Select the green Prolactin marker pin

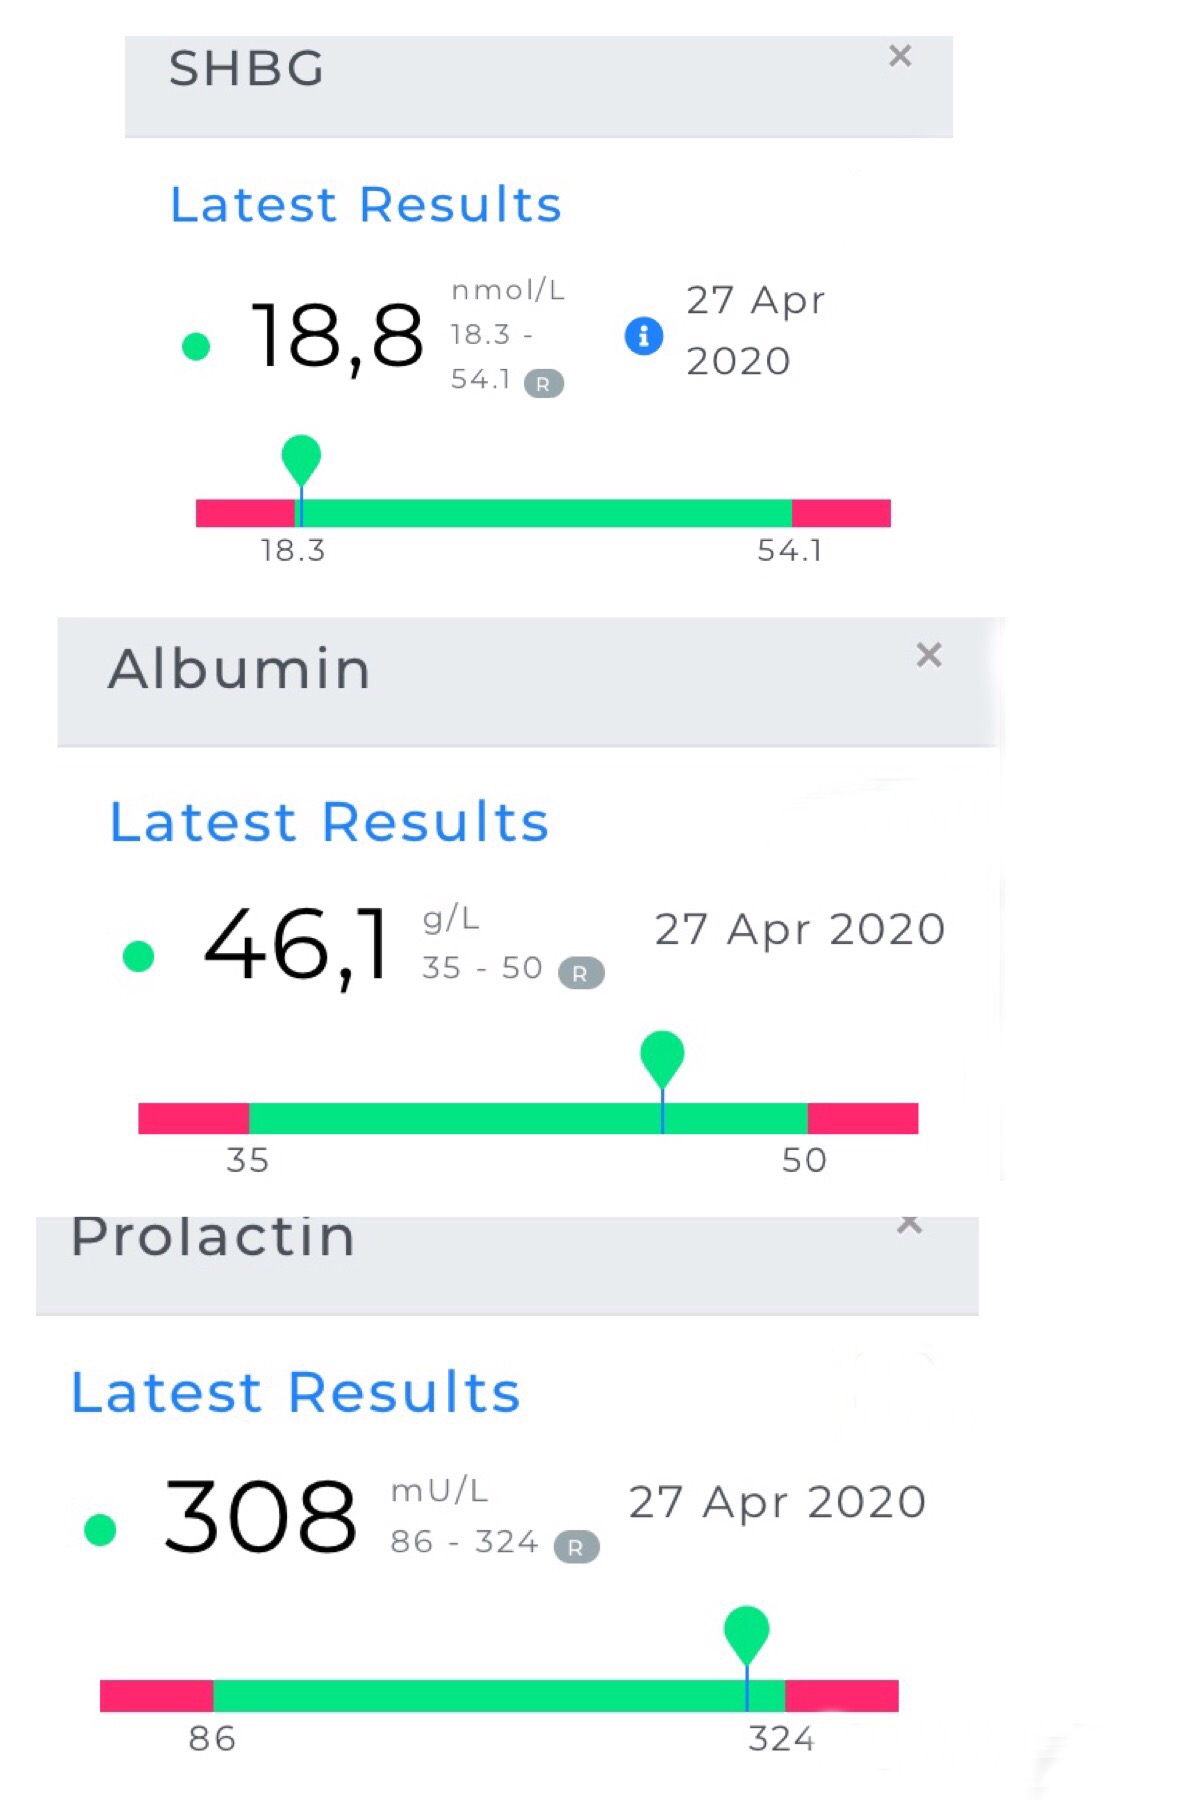[x=747, y=1635]
